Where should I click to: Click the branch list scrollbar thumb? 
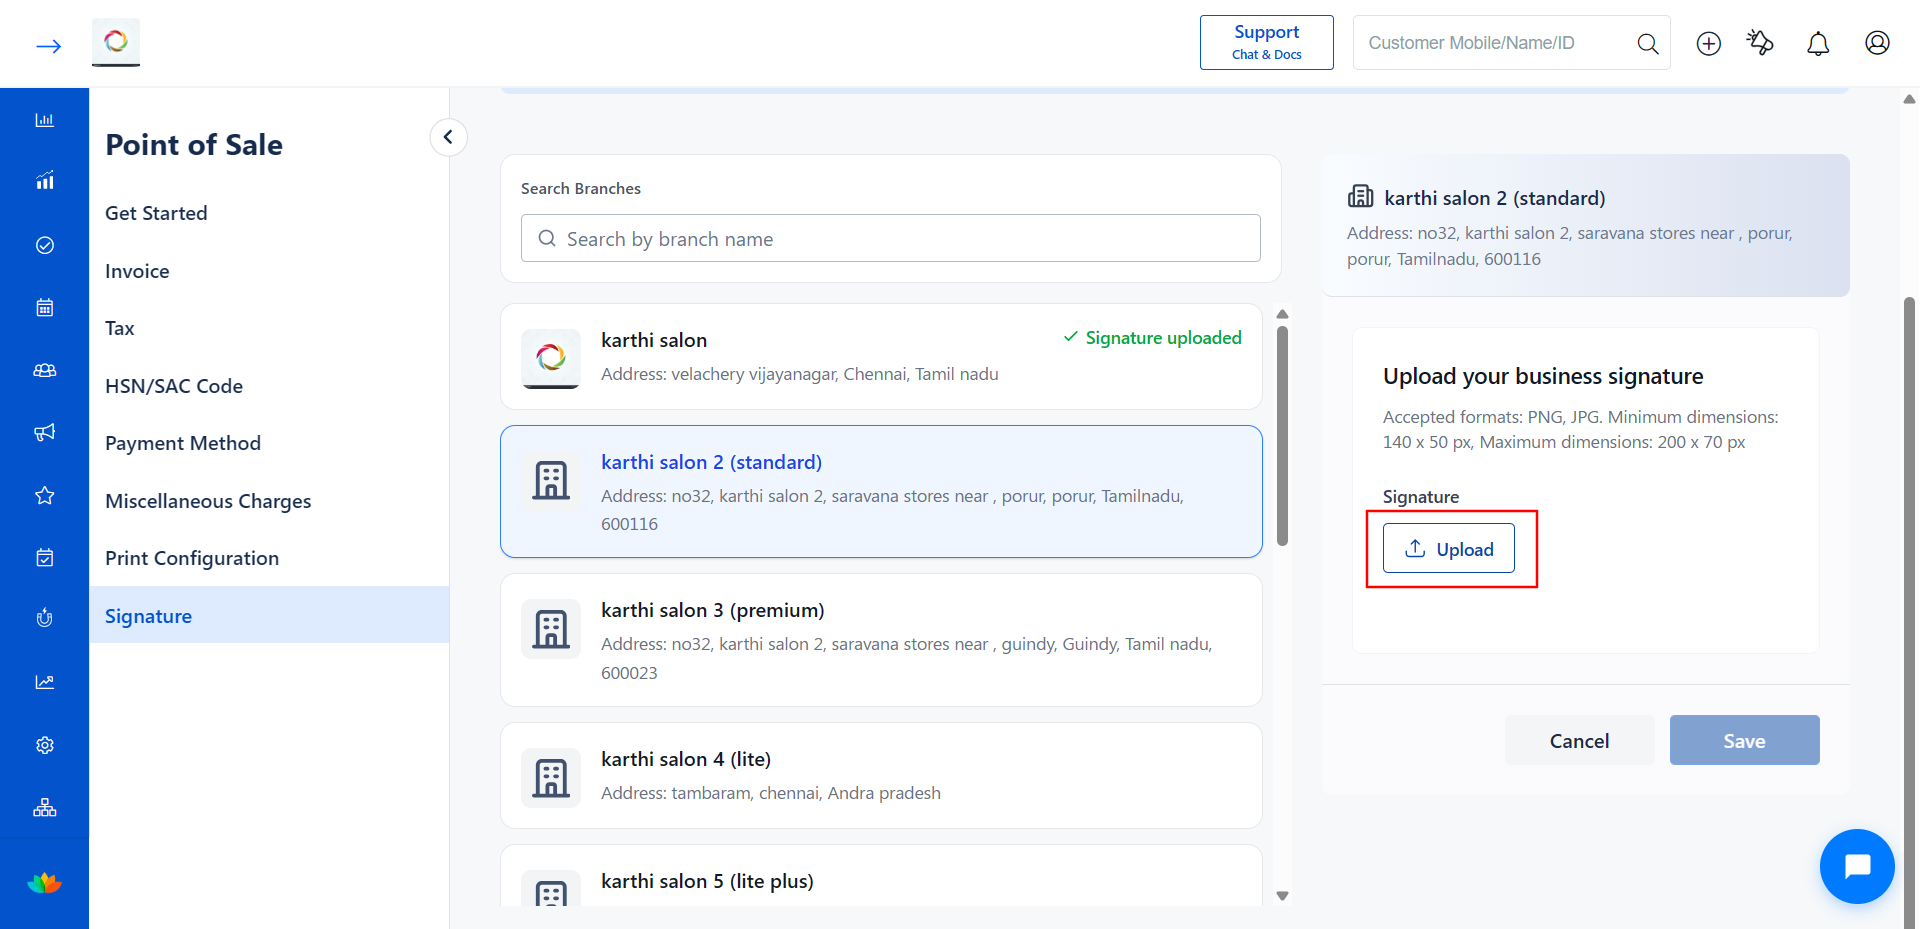pyautogui.click(x=1282, y=436)
